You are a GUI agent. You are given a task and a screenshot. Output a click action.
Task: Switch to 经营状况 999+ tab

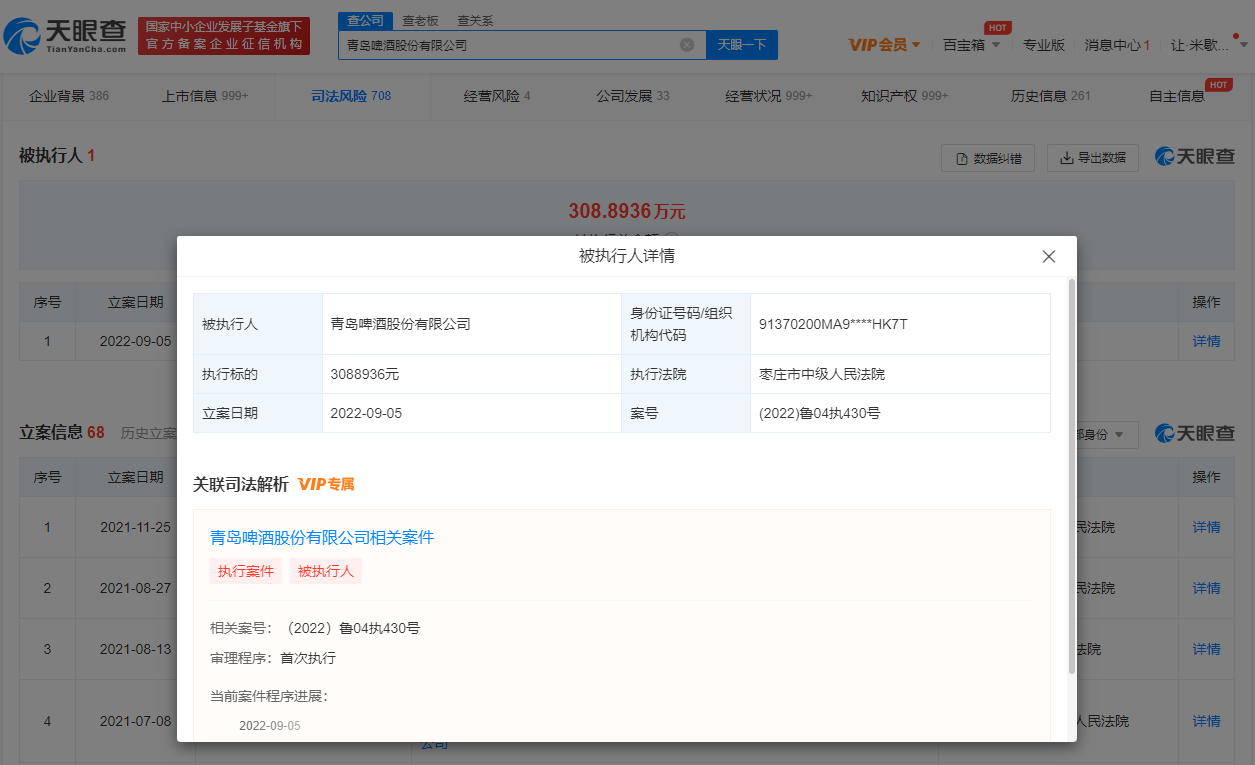(x=769, y=96)
